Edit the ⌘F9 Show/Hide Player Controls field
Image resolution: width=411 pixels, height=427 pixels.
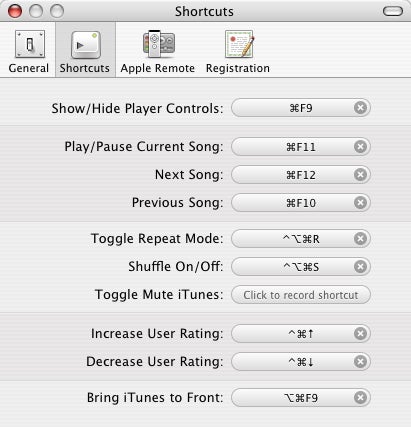(x=301, y=108)
